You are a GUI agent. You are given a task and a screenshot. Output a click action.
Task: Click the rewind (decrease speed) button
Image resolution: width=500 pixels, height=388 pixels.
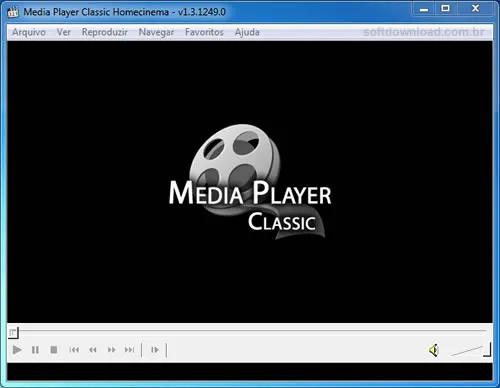click(93, 350)
